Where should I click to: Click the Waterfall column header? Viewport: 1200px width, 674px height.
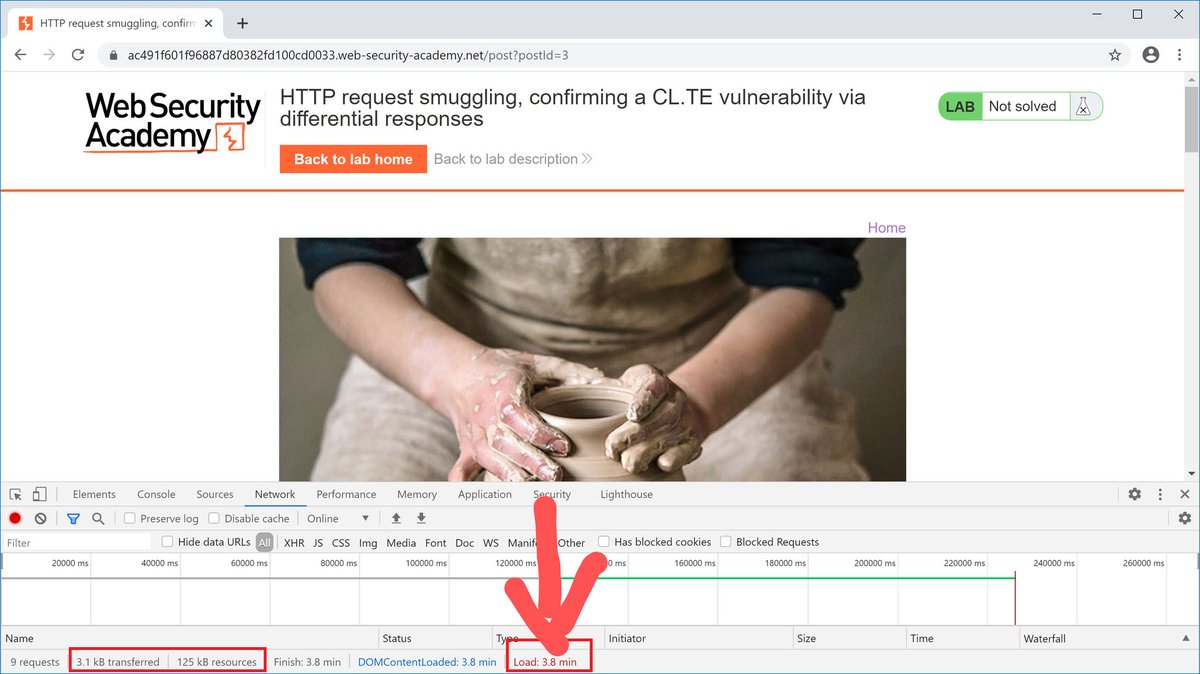[1108, 638]
